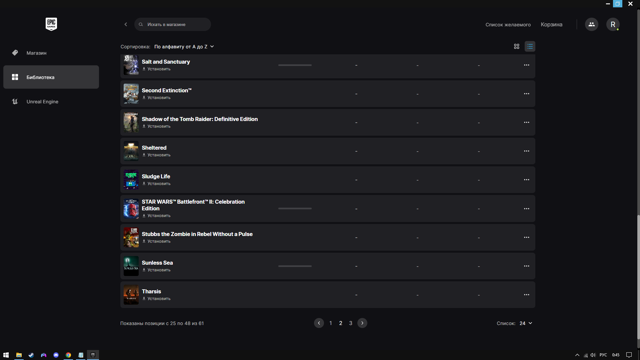Click Sheltered cover thumbnail
Image resolution: width=640 pixels, height=360 pixels.
pos(131,151)
